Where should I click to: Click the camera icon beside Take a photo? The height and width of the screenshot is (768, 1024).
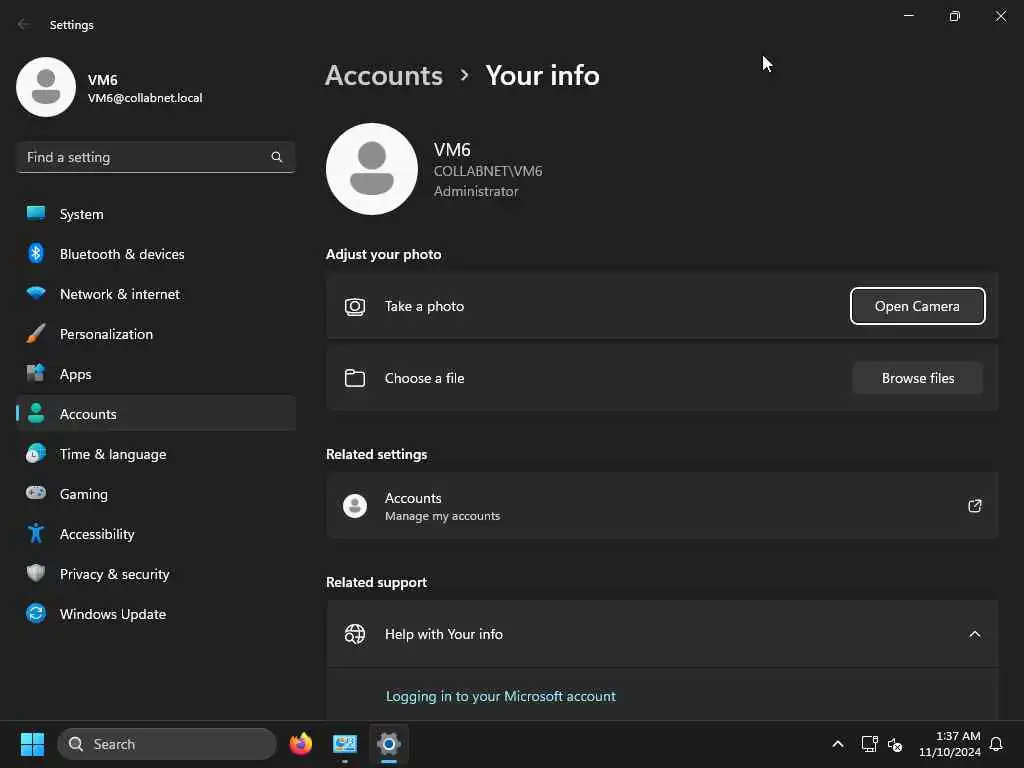pos(355,306)
